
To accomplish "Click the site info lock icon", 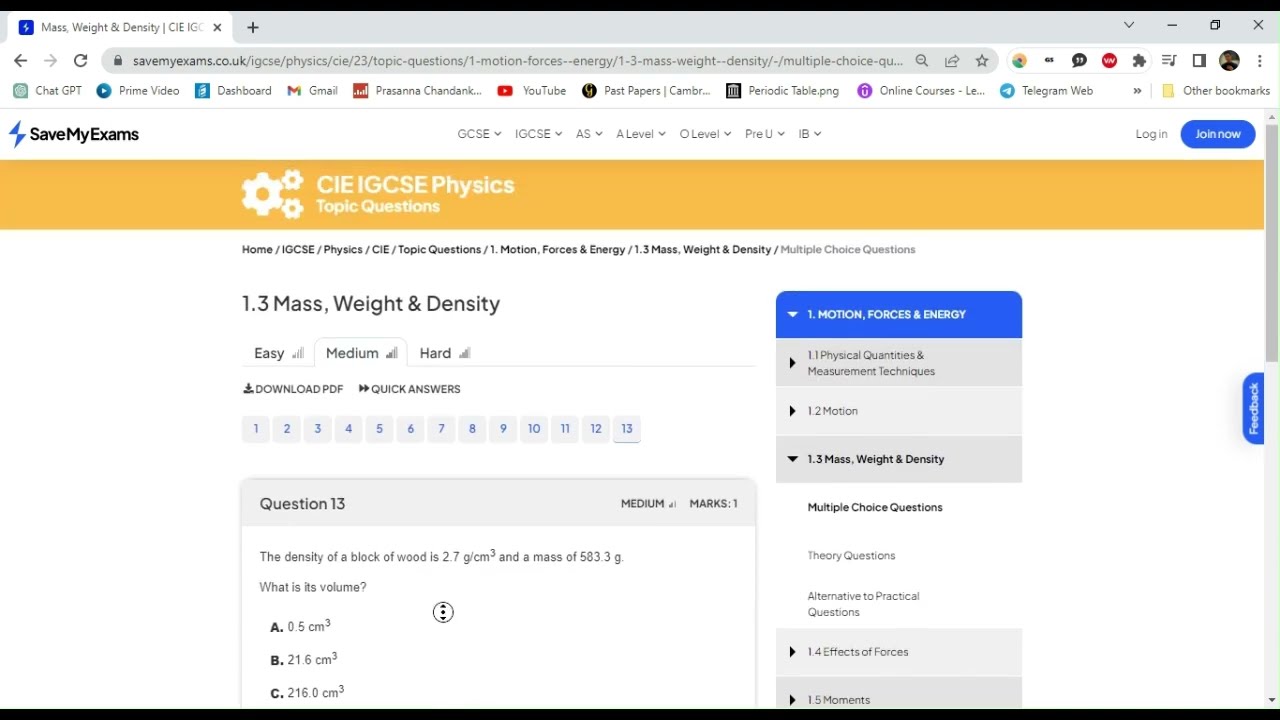I will (x=118, y=61).
